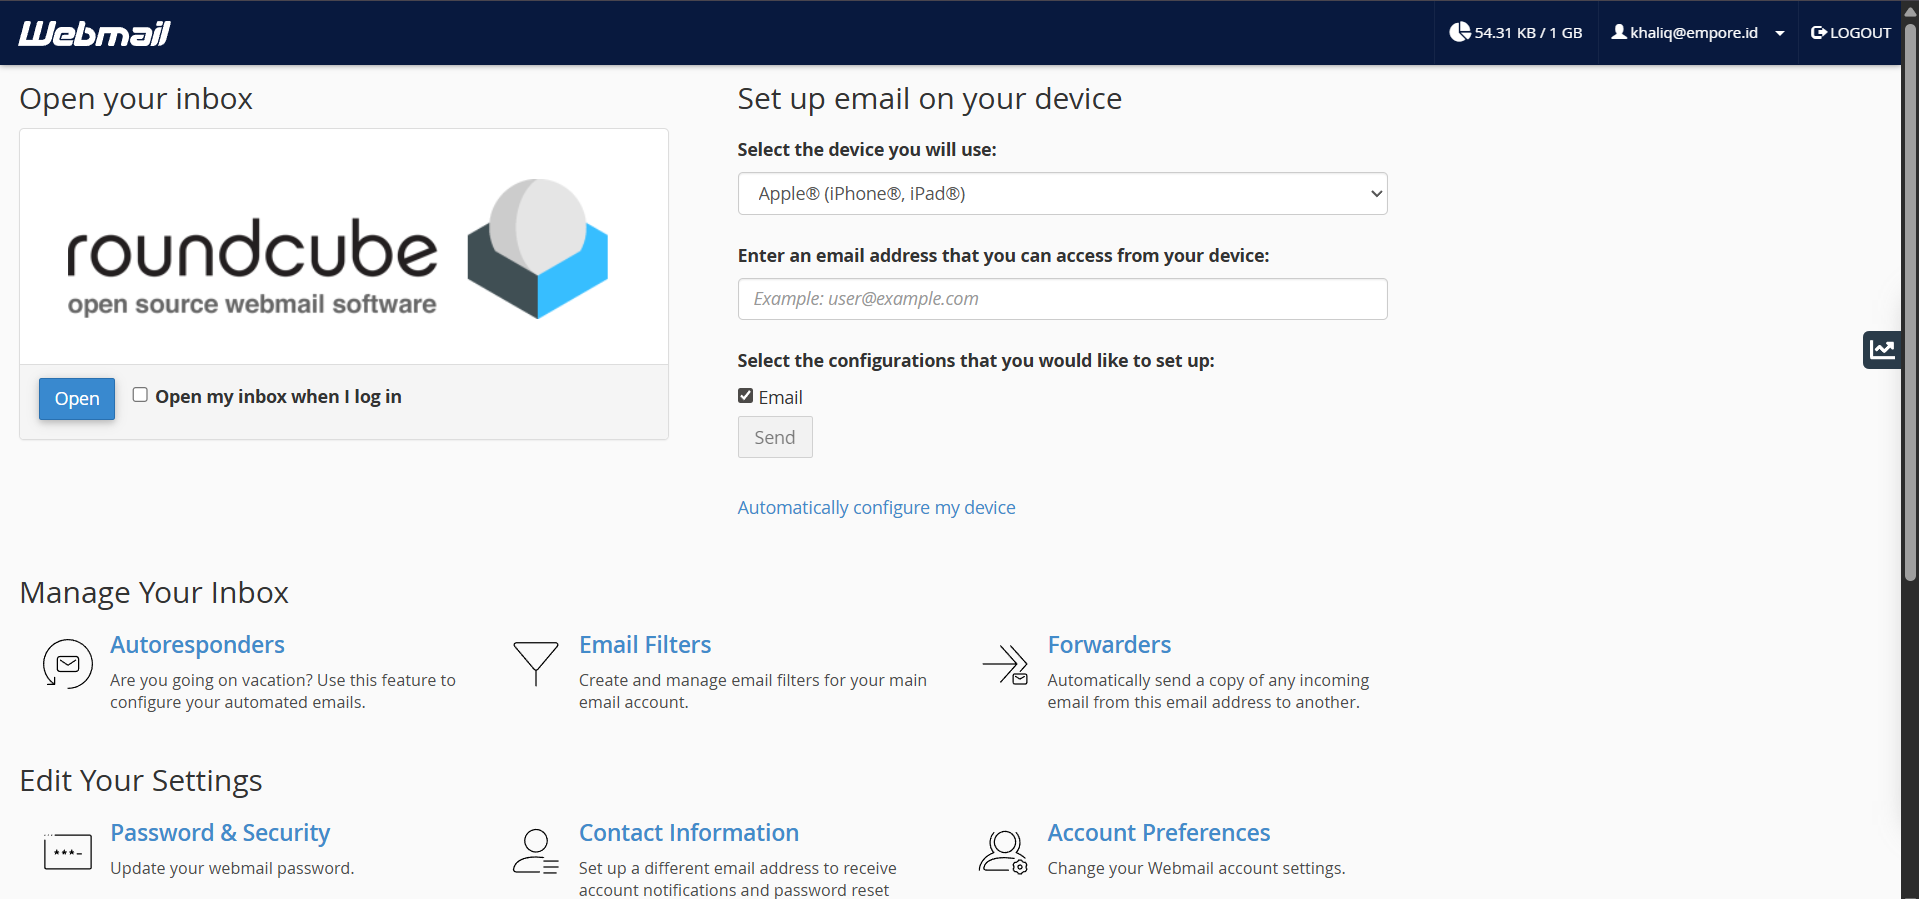Click the Webmail logo in header
The image size is (1919, 899).
point(95,33)
